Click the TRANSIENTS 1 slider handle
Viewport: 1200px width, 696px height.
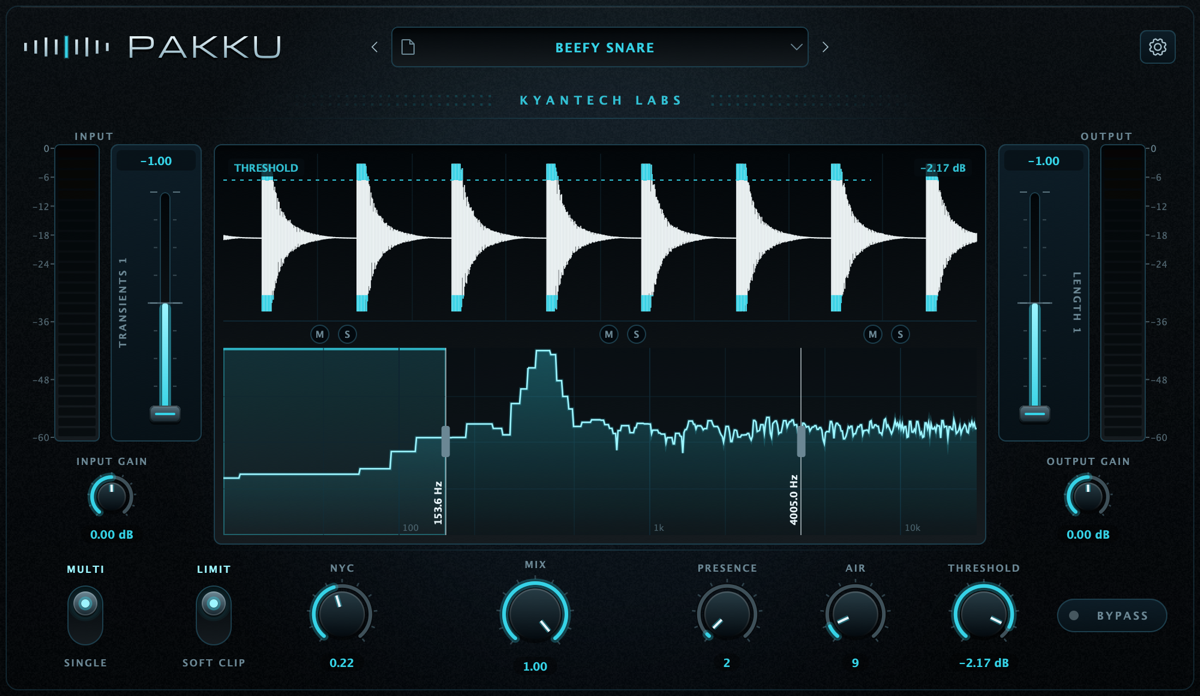pyautogui.click(x=165, y=413)
